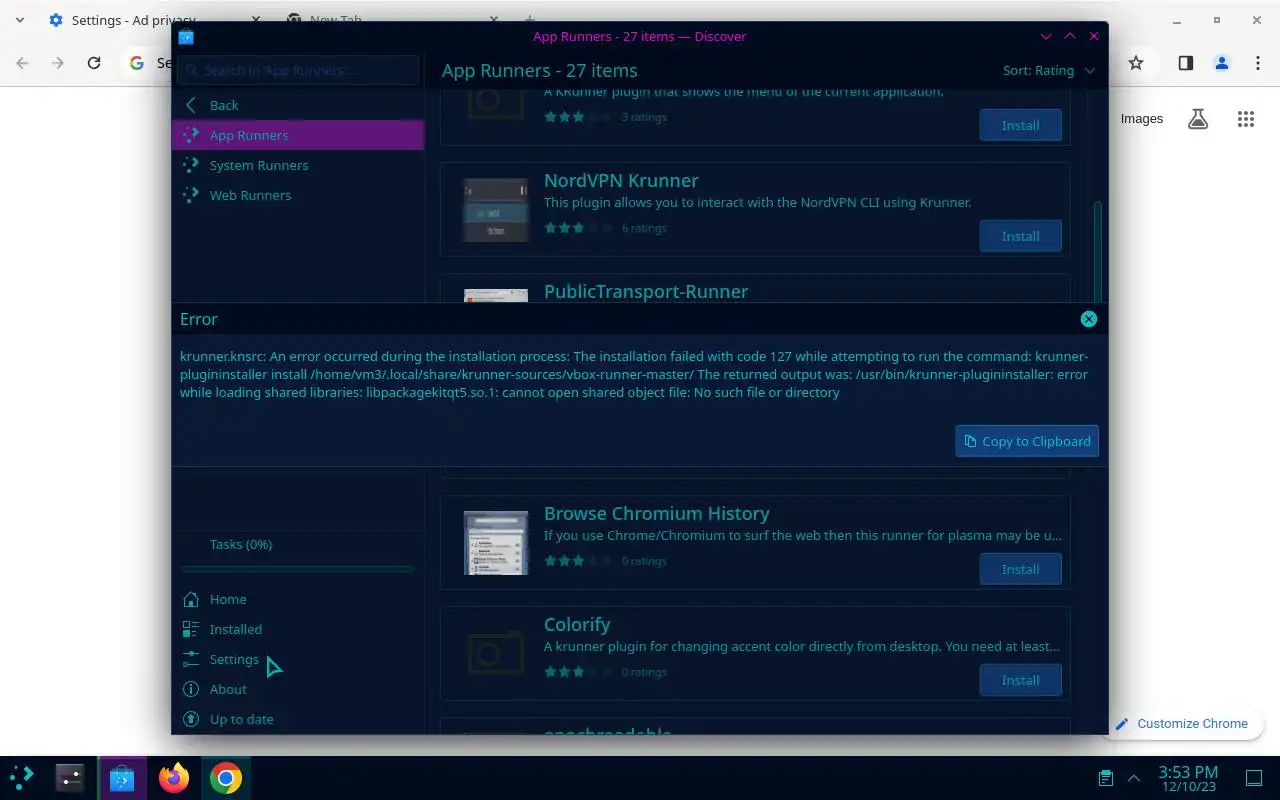The height and width of the screenshot is (800, 1280).
Task: Open the Chrome profile avatar menu
Action: [1221, 63]
